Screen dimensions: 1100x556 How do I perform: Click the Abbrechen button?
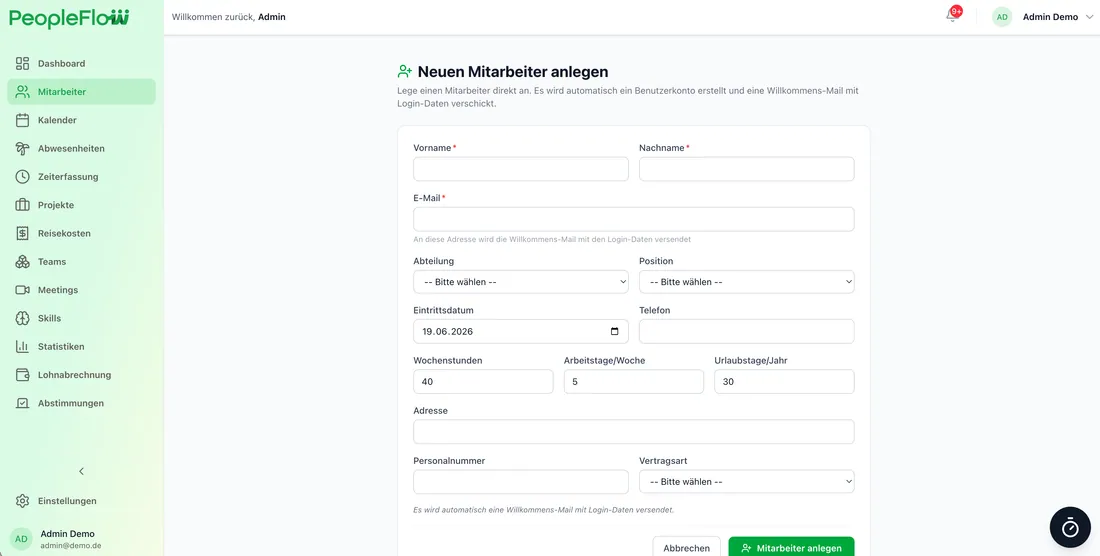(x=687, y=548)
